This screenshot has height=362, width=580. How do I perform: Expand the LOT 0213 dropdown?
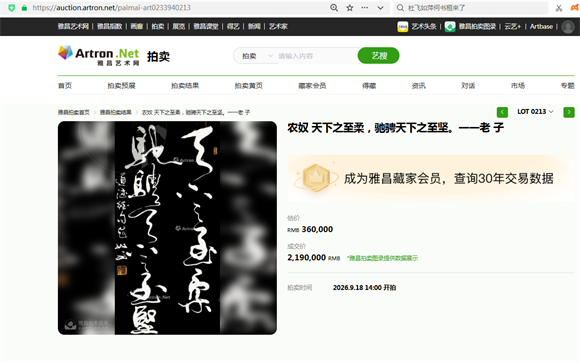535,112
